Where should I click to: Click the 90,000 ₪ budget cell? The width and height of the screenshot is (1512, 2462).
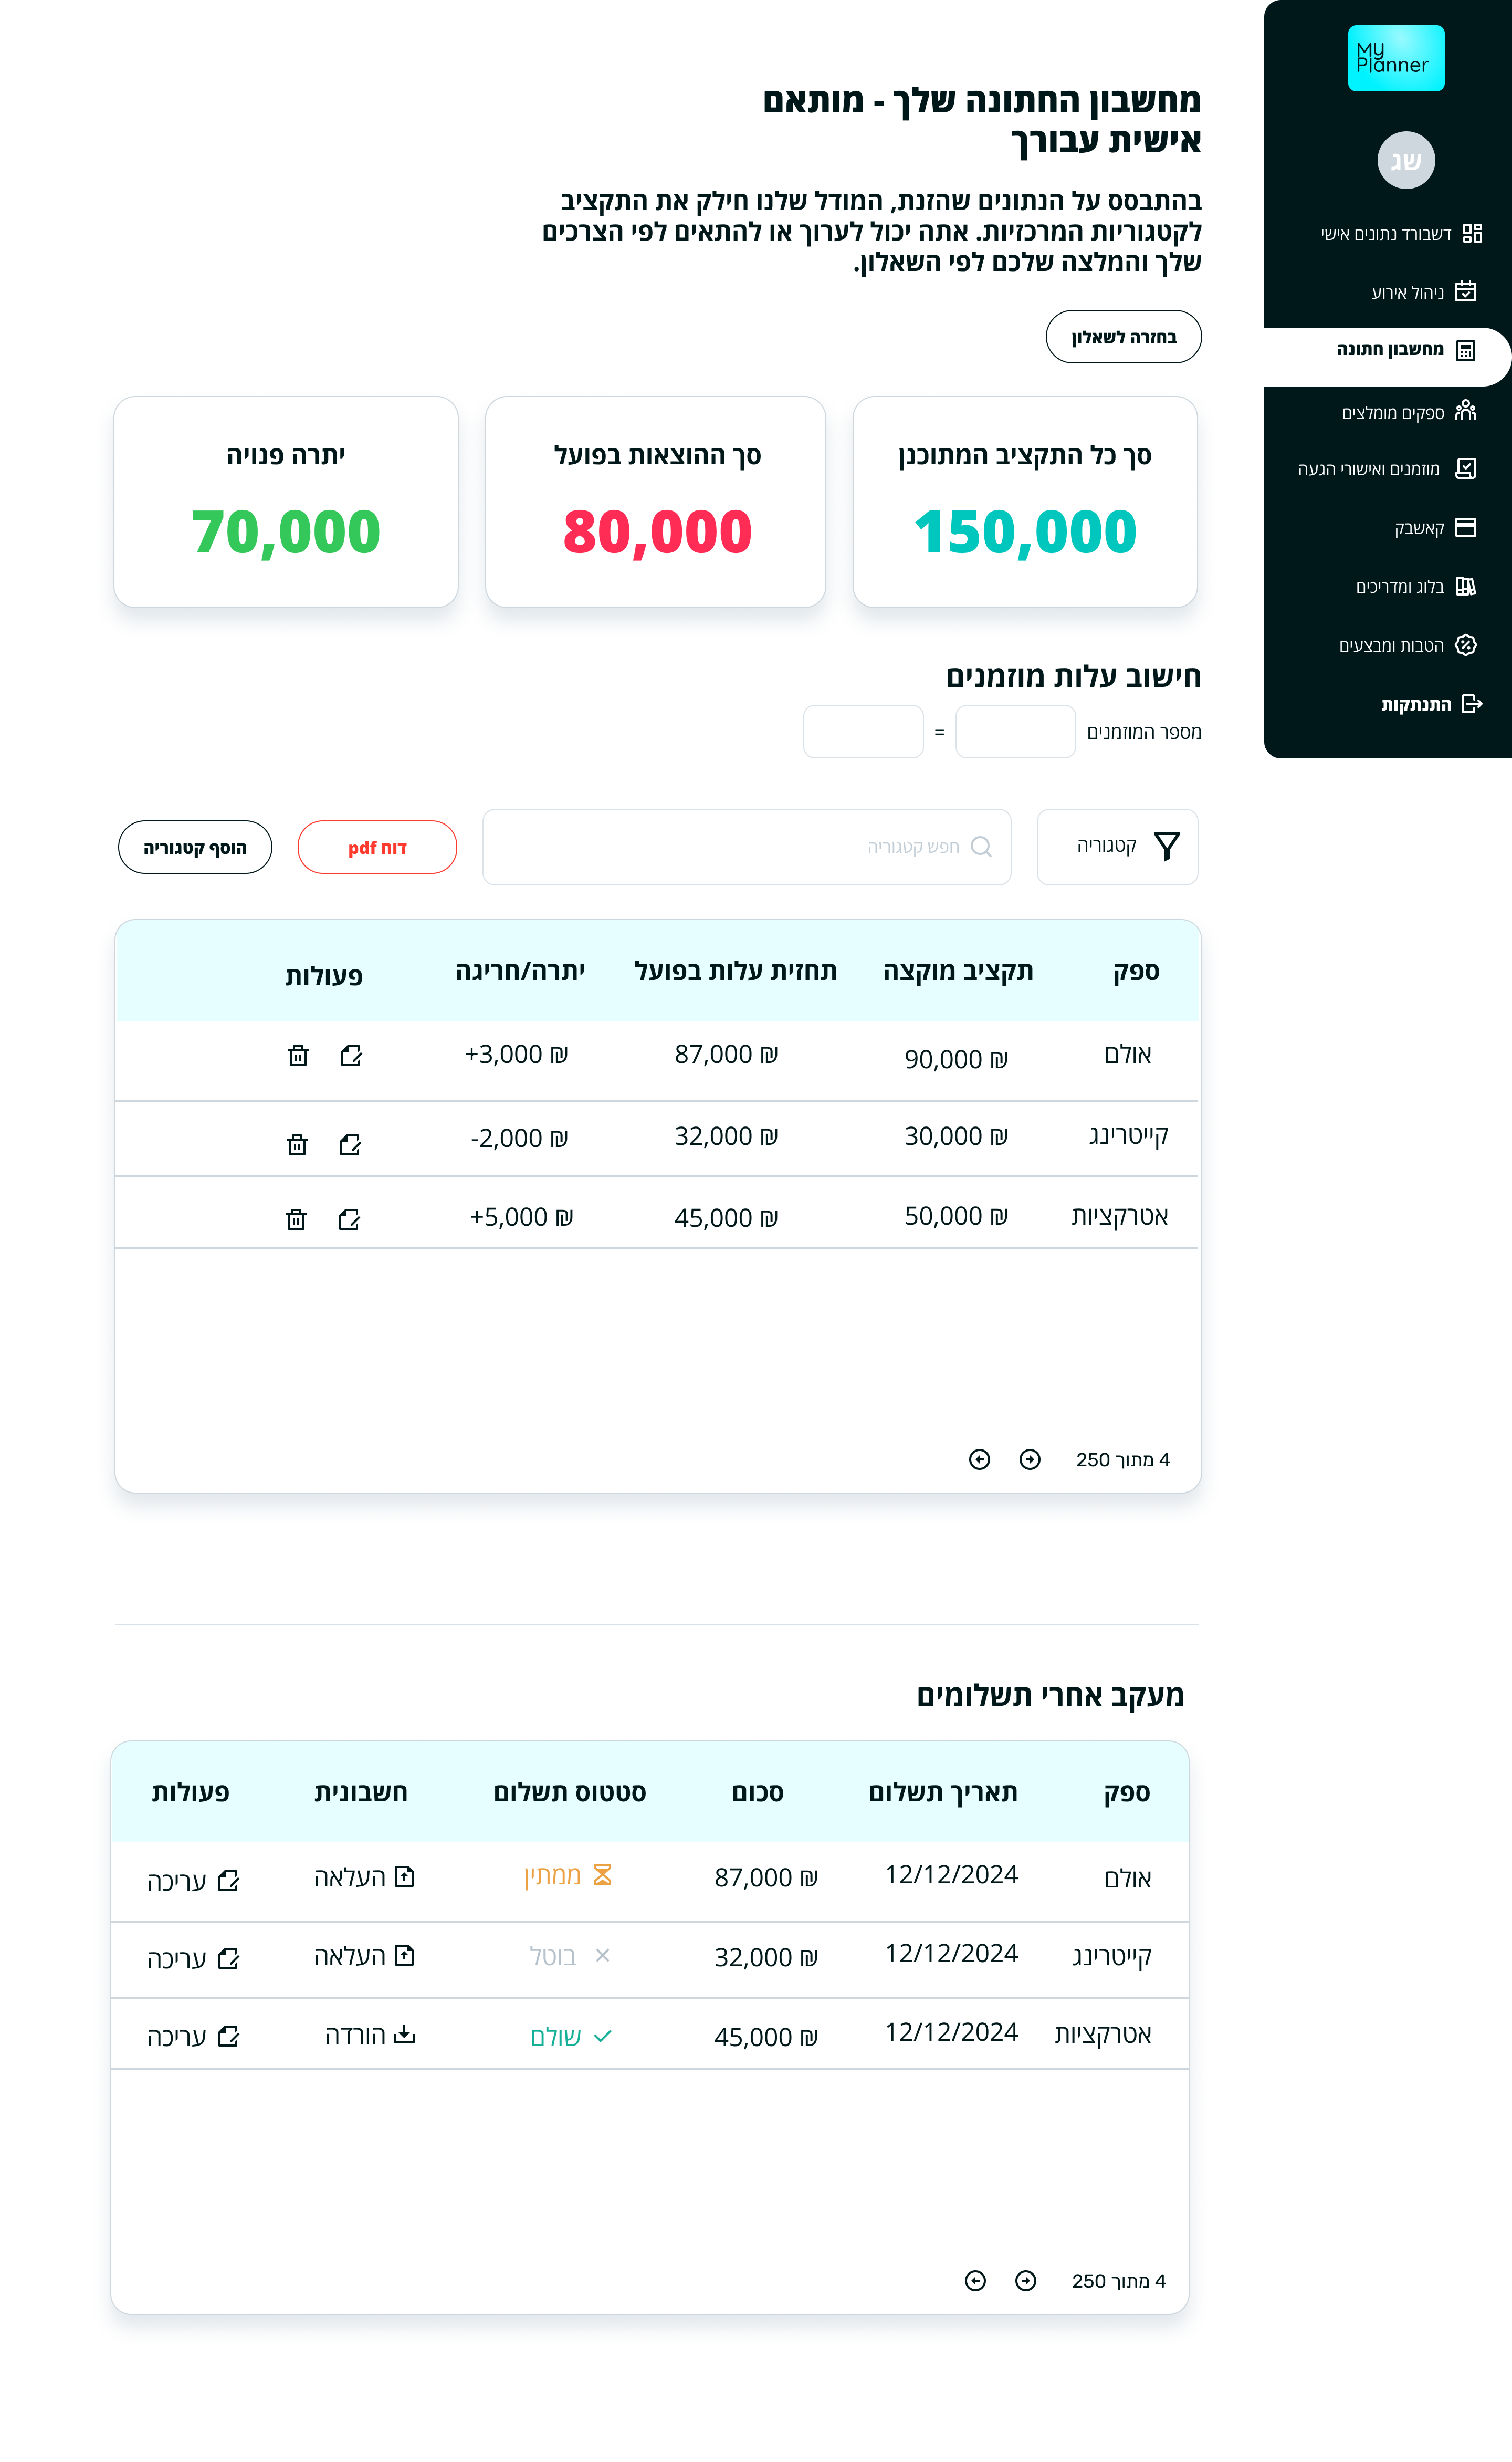pos(956,1060)
